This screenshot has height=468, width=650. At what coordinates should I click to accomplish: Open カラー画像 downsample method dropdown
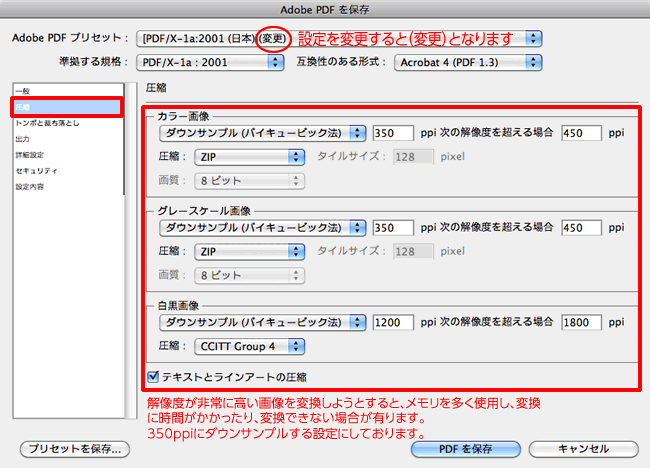[262, 133]
